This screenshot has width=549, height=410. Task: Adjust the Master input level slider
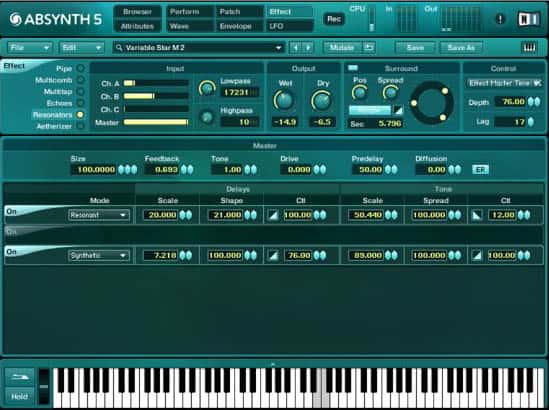tap(156, 122)
